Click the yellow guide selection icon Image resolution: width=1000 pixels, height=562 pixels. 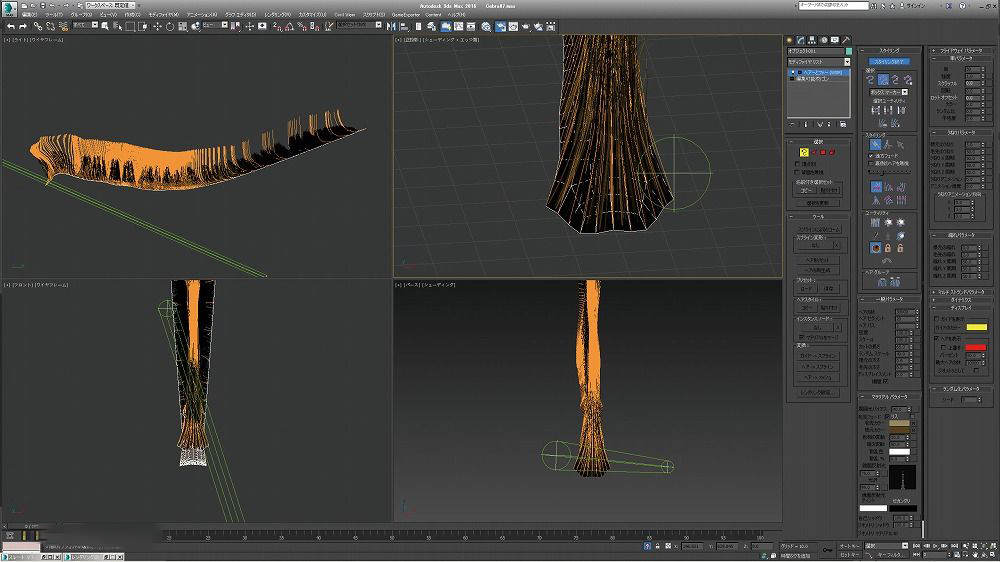(803, 152)
